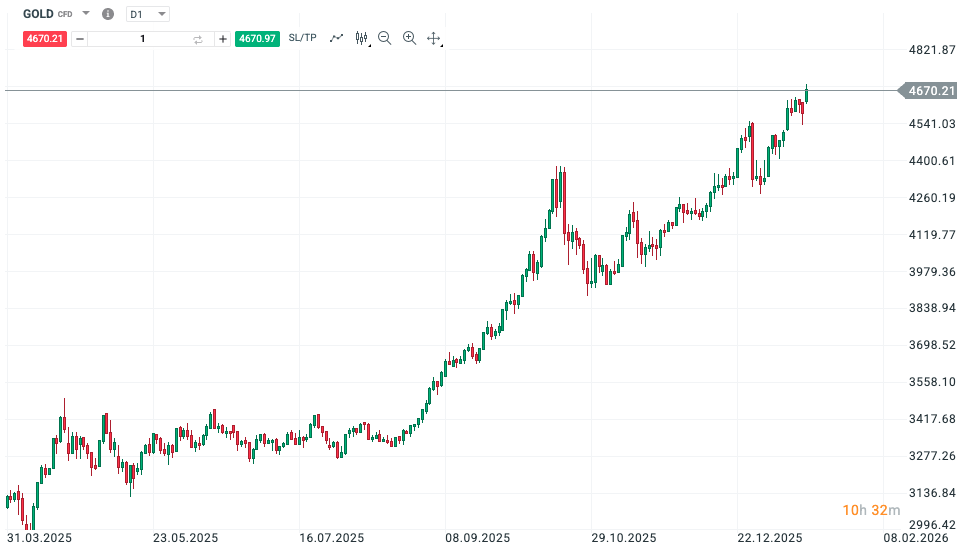This screenshot has height=551, width=962.
Task: Click the instrument info icon
Action: click(x=108, y=14)
